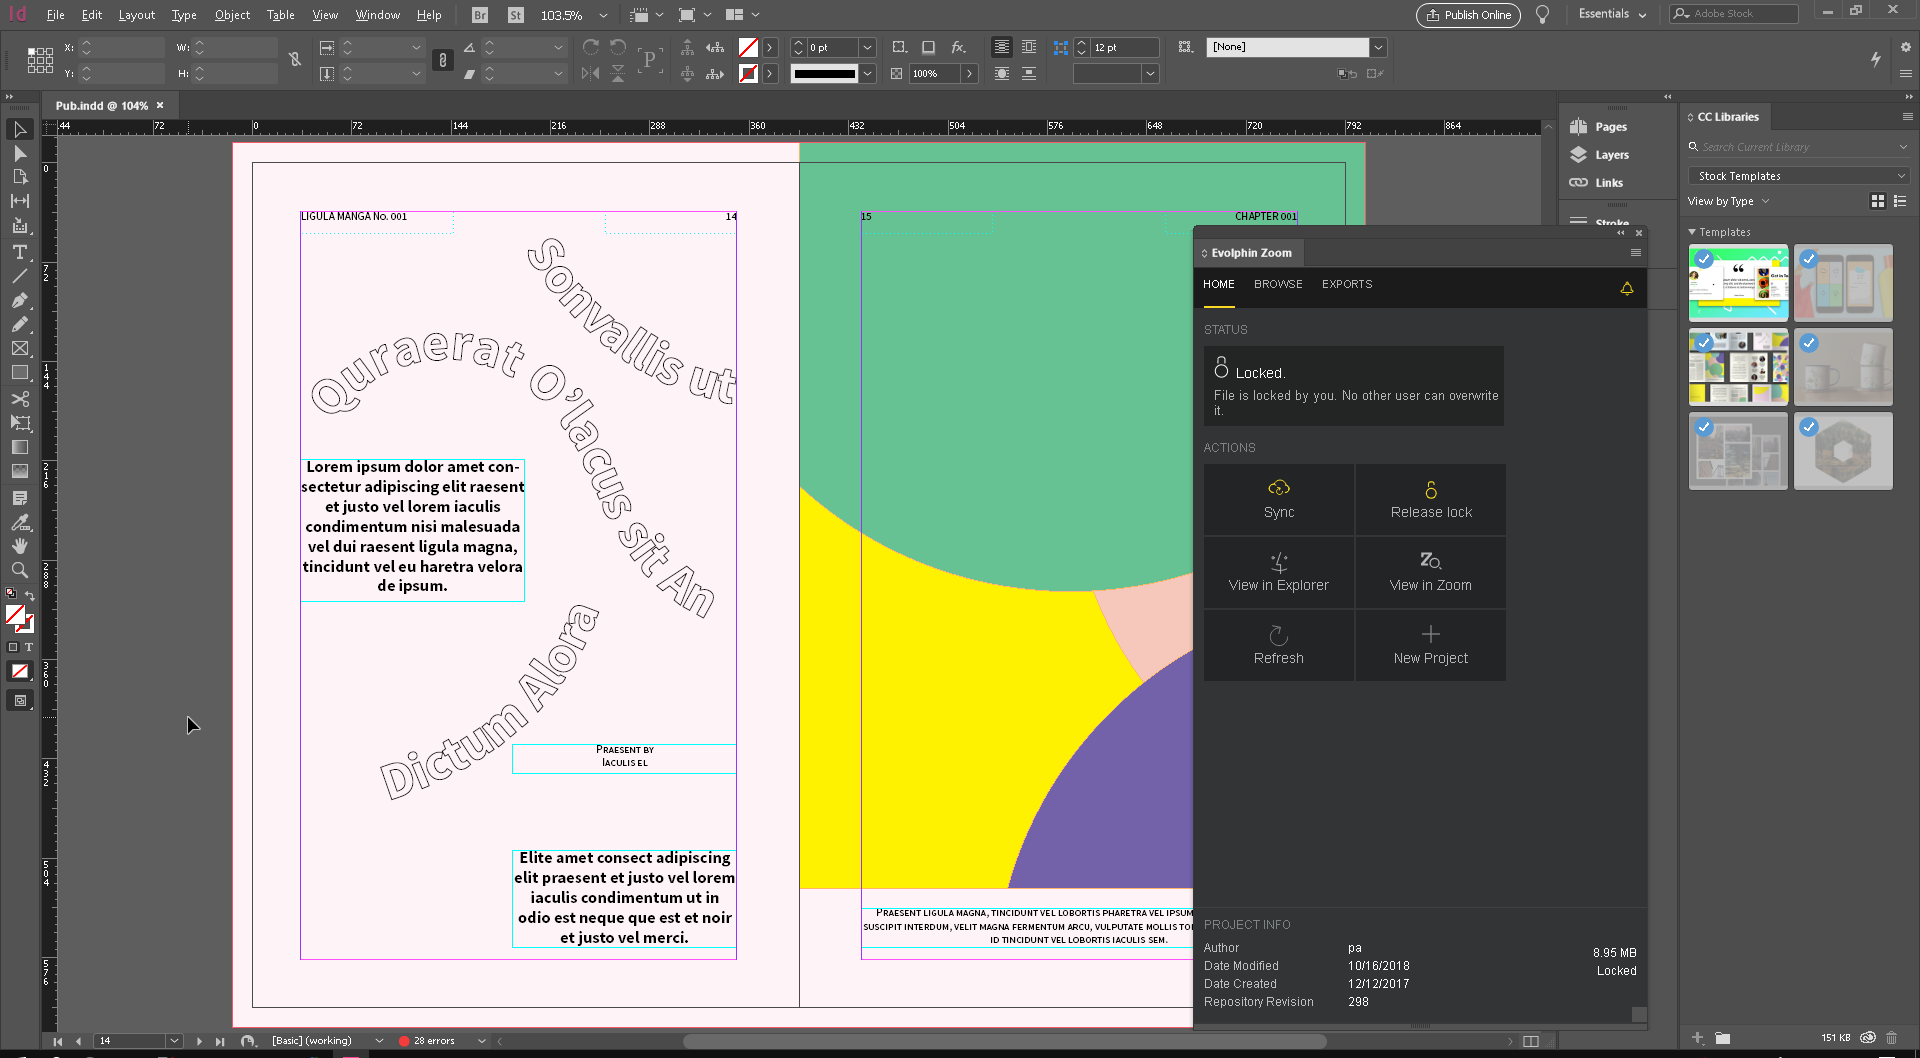Select the Gradient Swatch tool
This screenshot has width=1920, height=1058.
tap(19, 447)
